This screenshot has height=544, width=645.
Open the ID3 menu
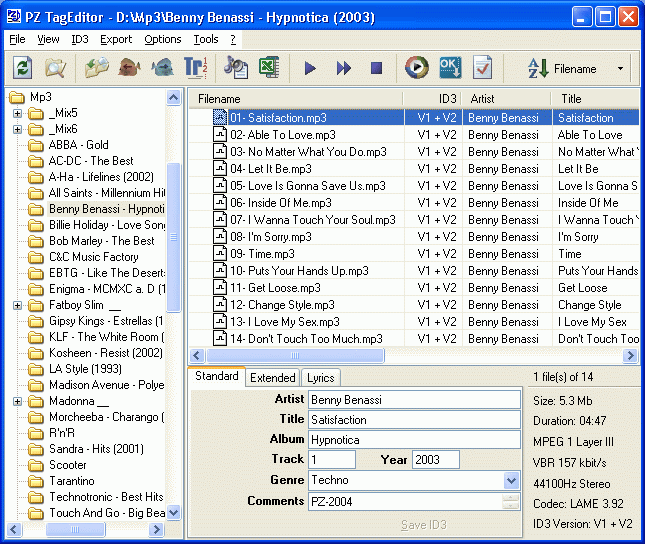(x=80, y=39)
